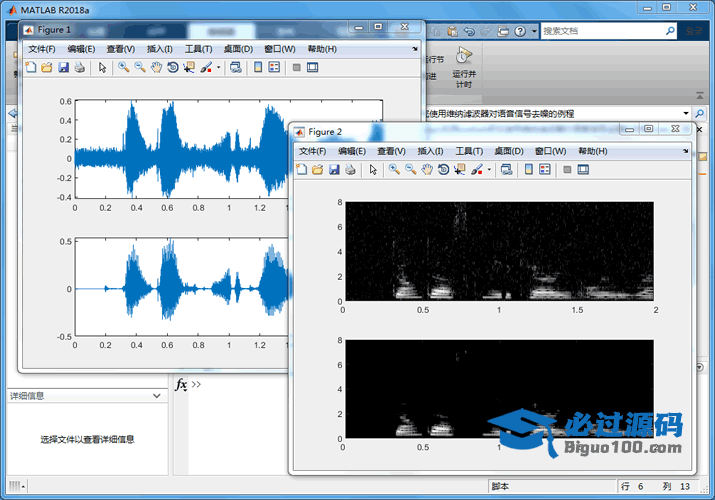Open 文件(F) menu in Figure 1

click(42, 49)
